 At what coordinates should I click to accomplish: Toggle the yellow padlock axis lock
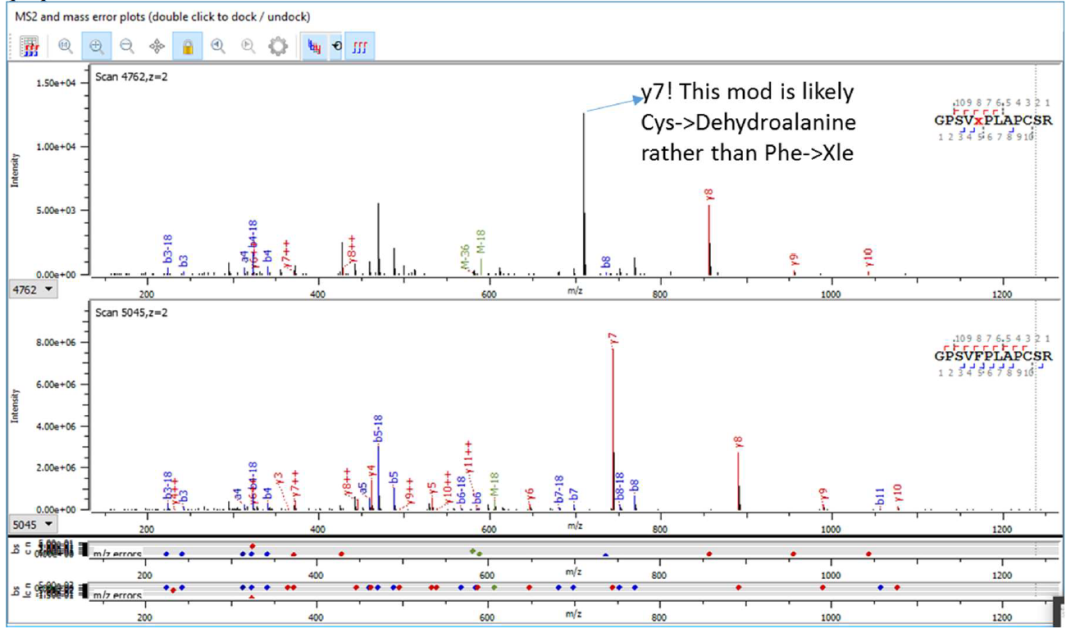pyautogui.click(x=187, y=46)
